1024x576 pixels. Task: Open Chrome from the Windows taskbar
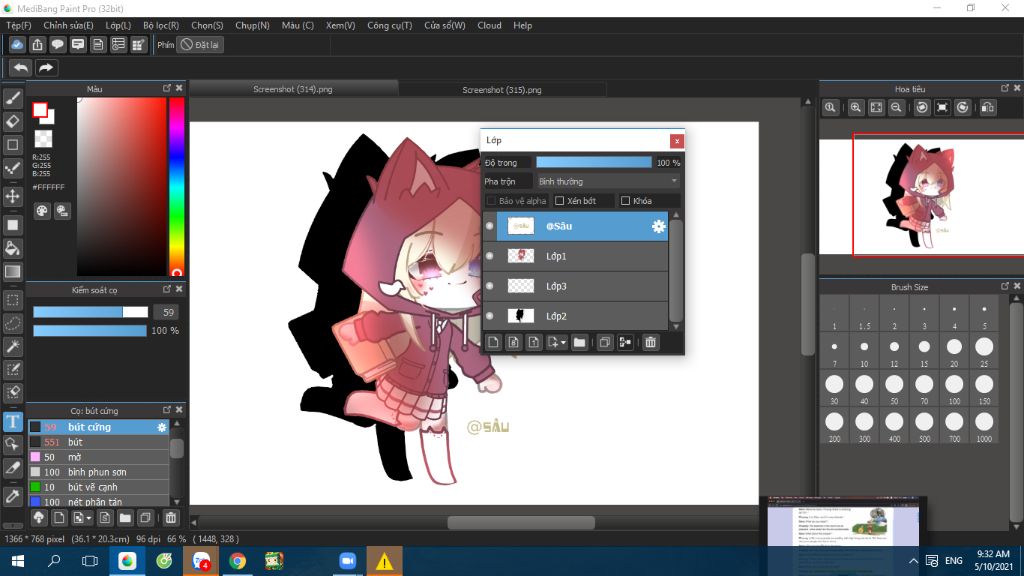point(238,561)
